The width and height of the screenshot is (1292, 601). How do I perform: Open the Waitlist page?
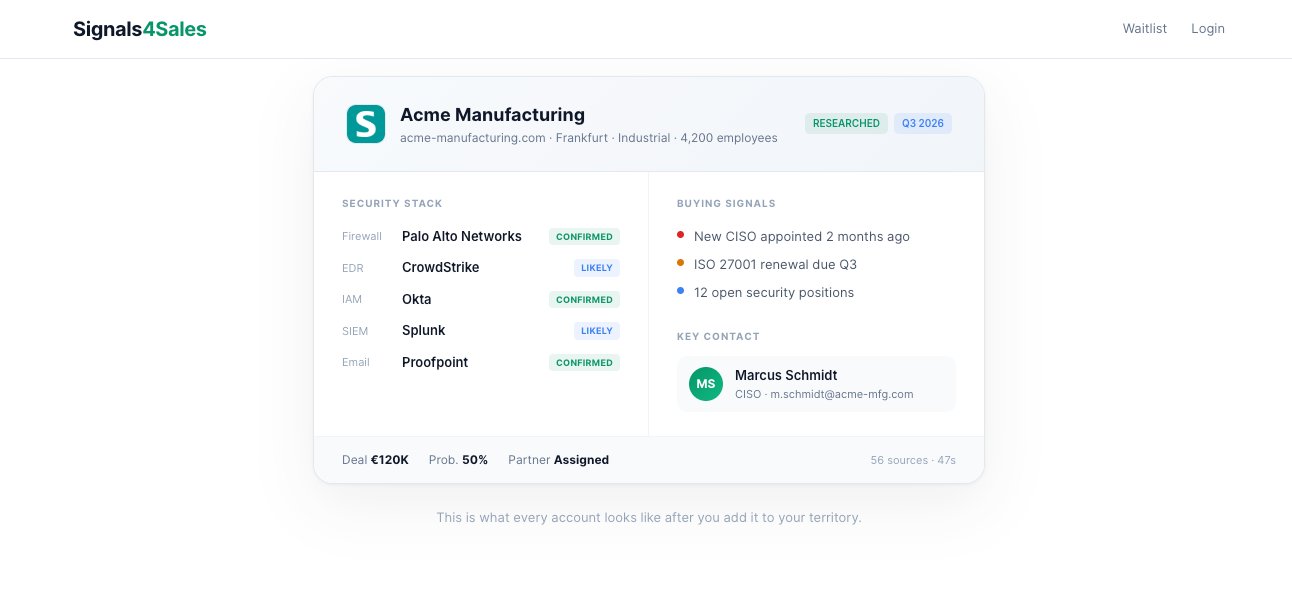1144,29
